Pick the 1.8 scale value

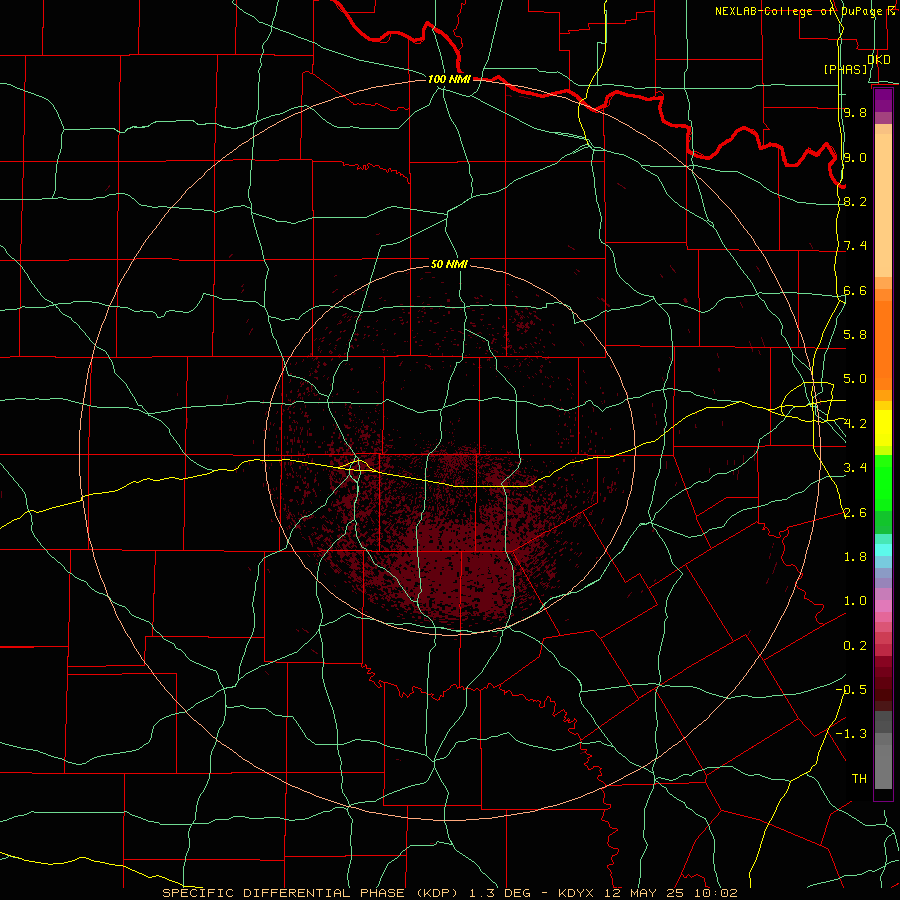pyautogui.click(x=855, y=556)
